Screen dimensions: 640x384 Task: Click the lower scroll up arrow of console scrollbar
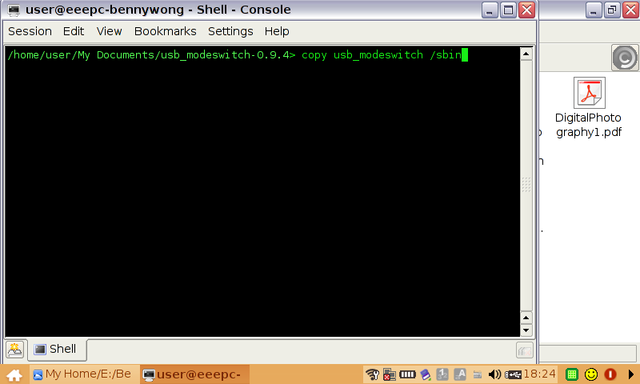526,317
